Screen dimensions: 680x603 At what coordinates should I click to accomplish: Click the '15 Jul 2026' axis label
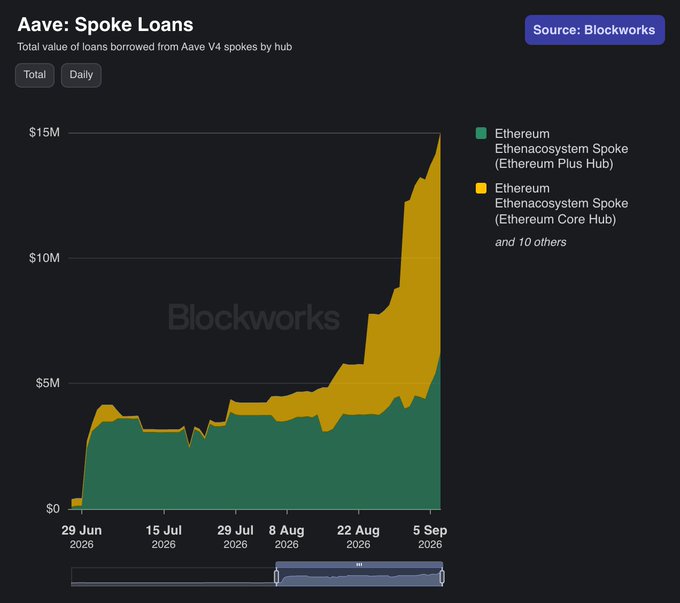click(163, 537)
